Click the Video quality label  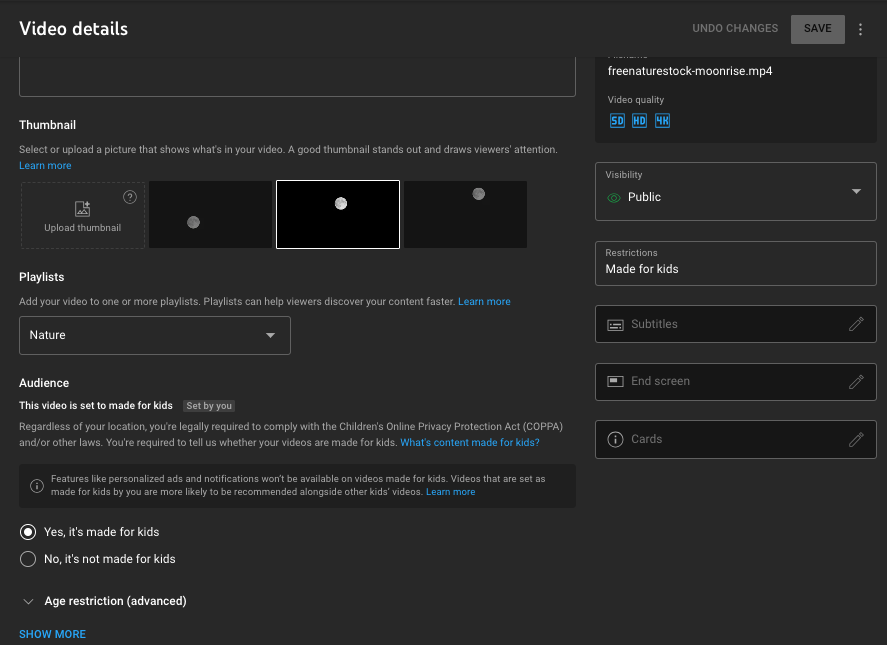tap(636, 100)
